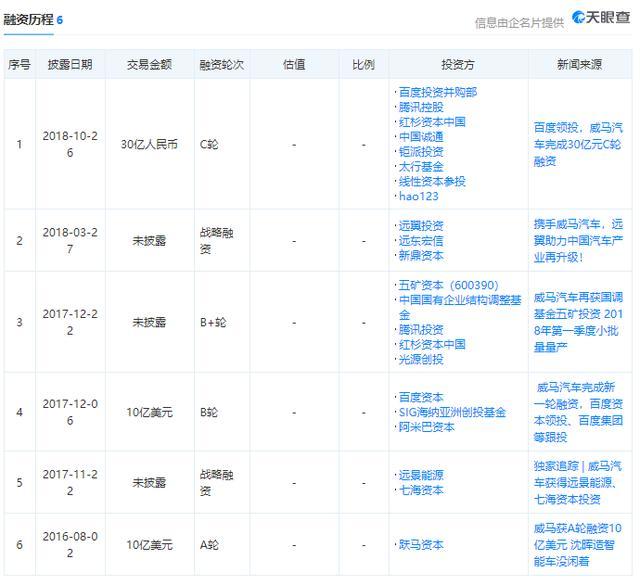Open investor link 光源创投
Image resolution: width=640 pixels, height=585 pixels.
tap(421, 360)
